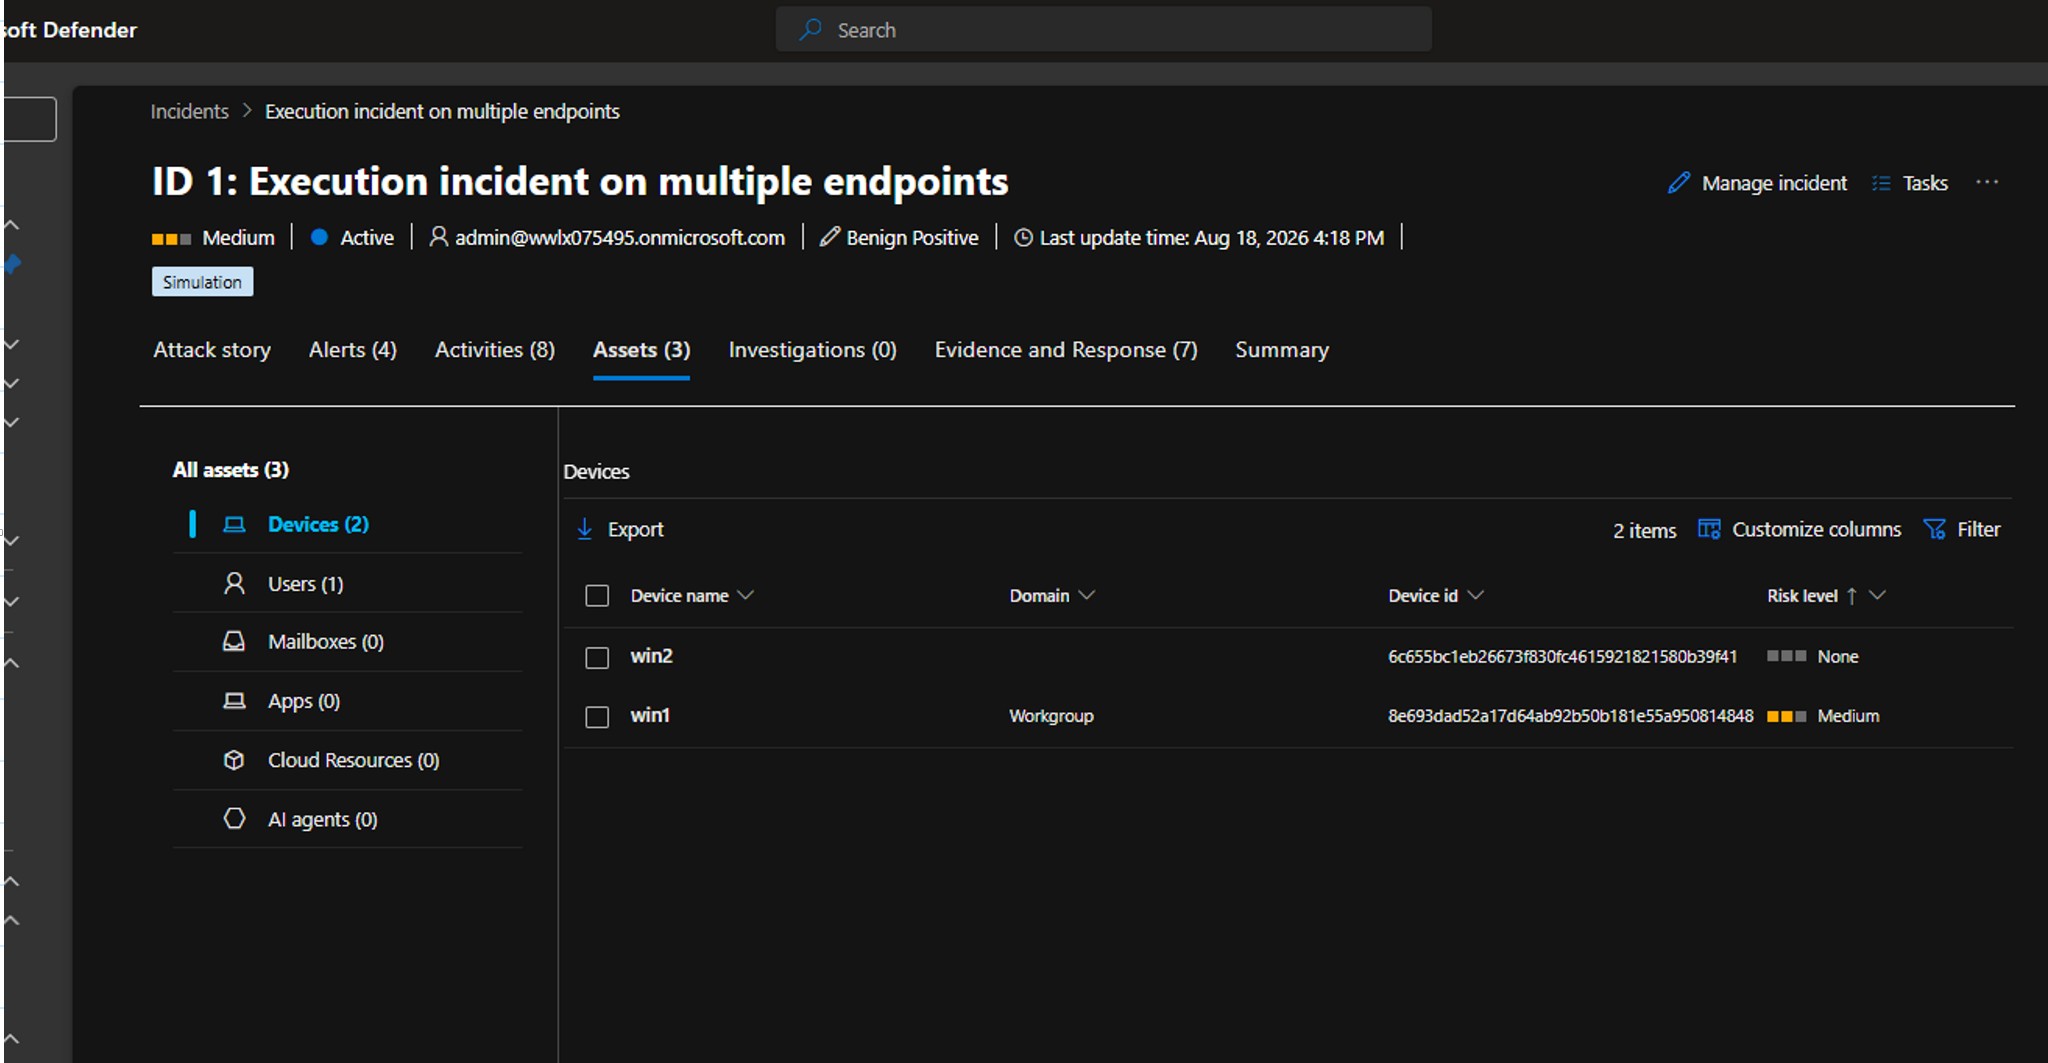The width and height of the screenshot is (2048, 1063).
Task: Check the box for device win2
Action: (x=597, y=657)
